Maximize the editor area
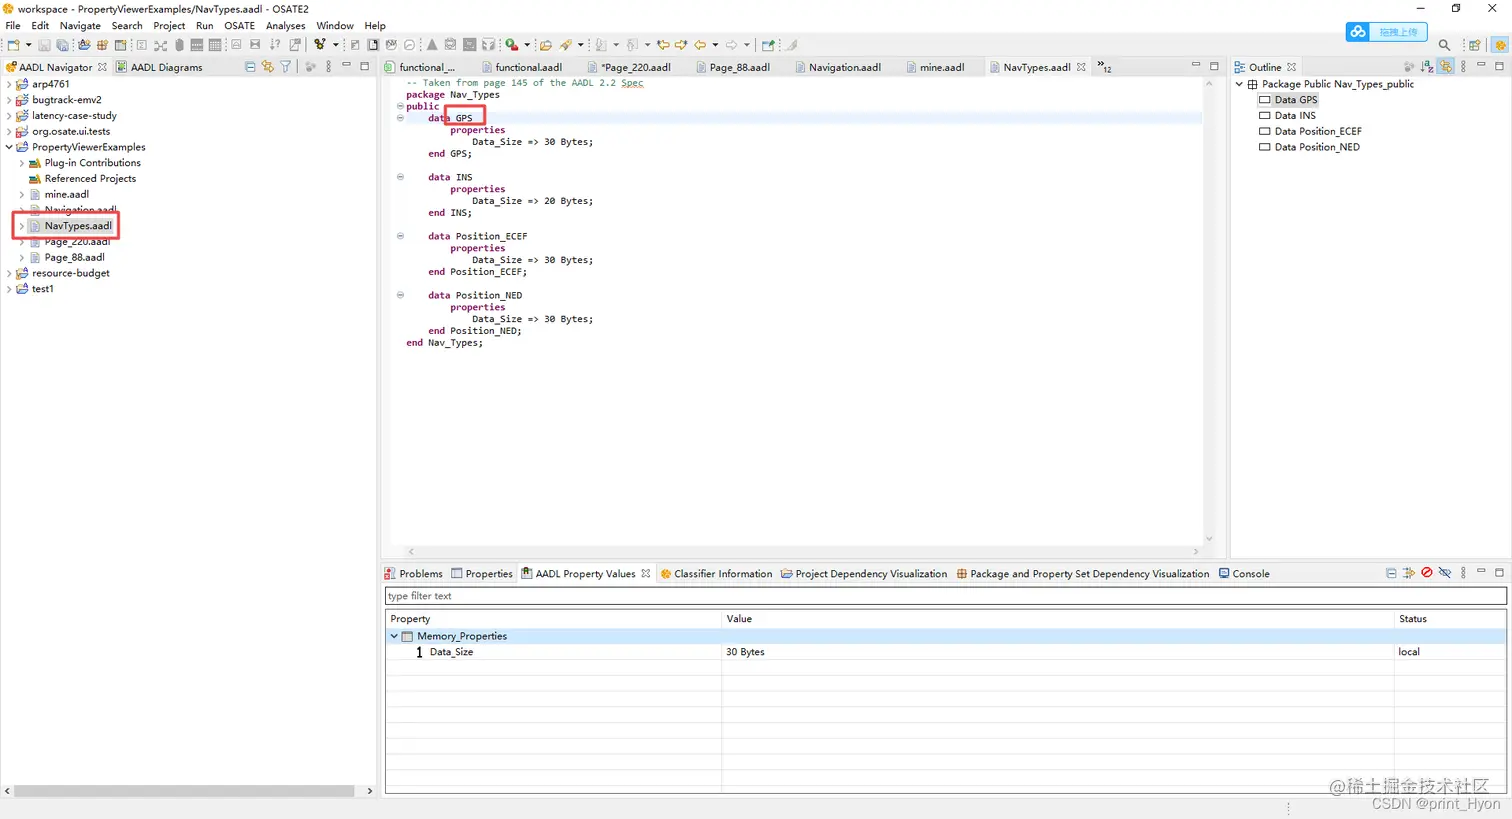1512x819 pixels. pos(1214,66)
